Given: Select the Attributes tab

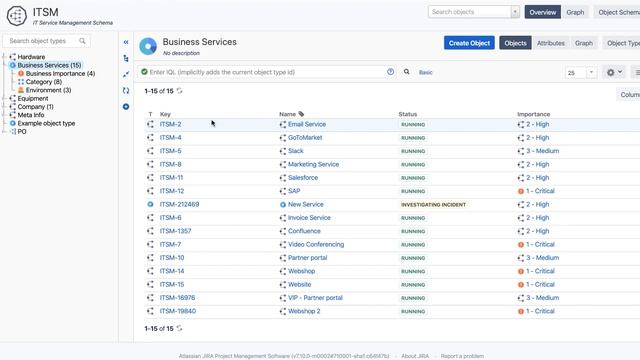Looking at the screenshot, I should click(551, 43).
